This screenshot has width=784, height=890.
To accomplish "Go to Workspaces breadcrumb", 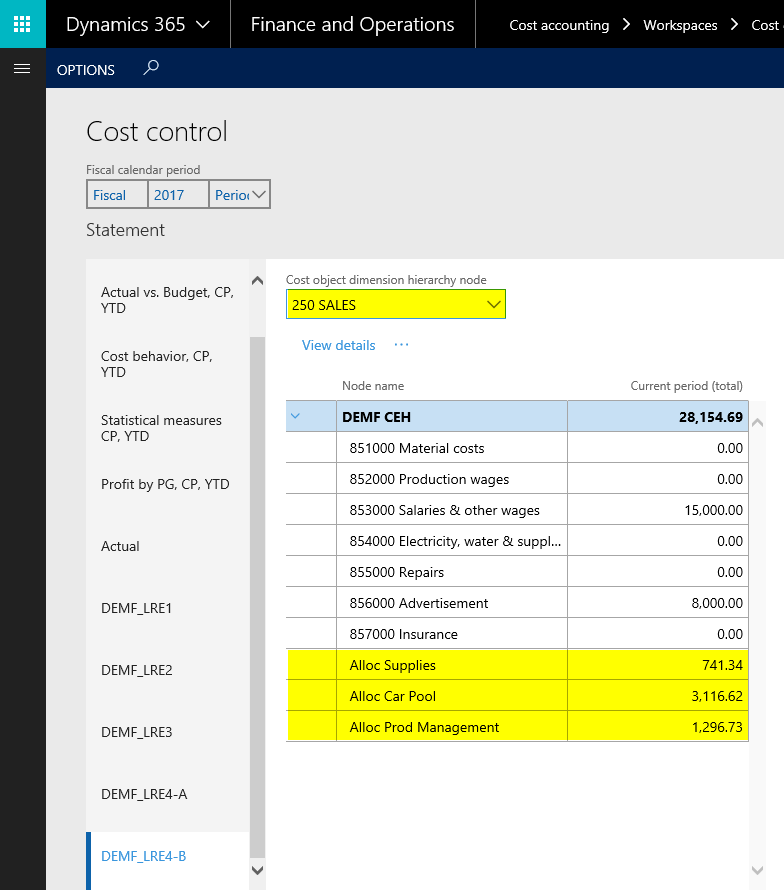I will (680, 25).
